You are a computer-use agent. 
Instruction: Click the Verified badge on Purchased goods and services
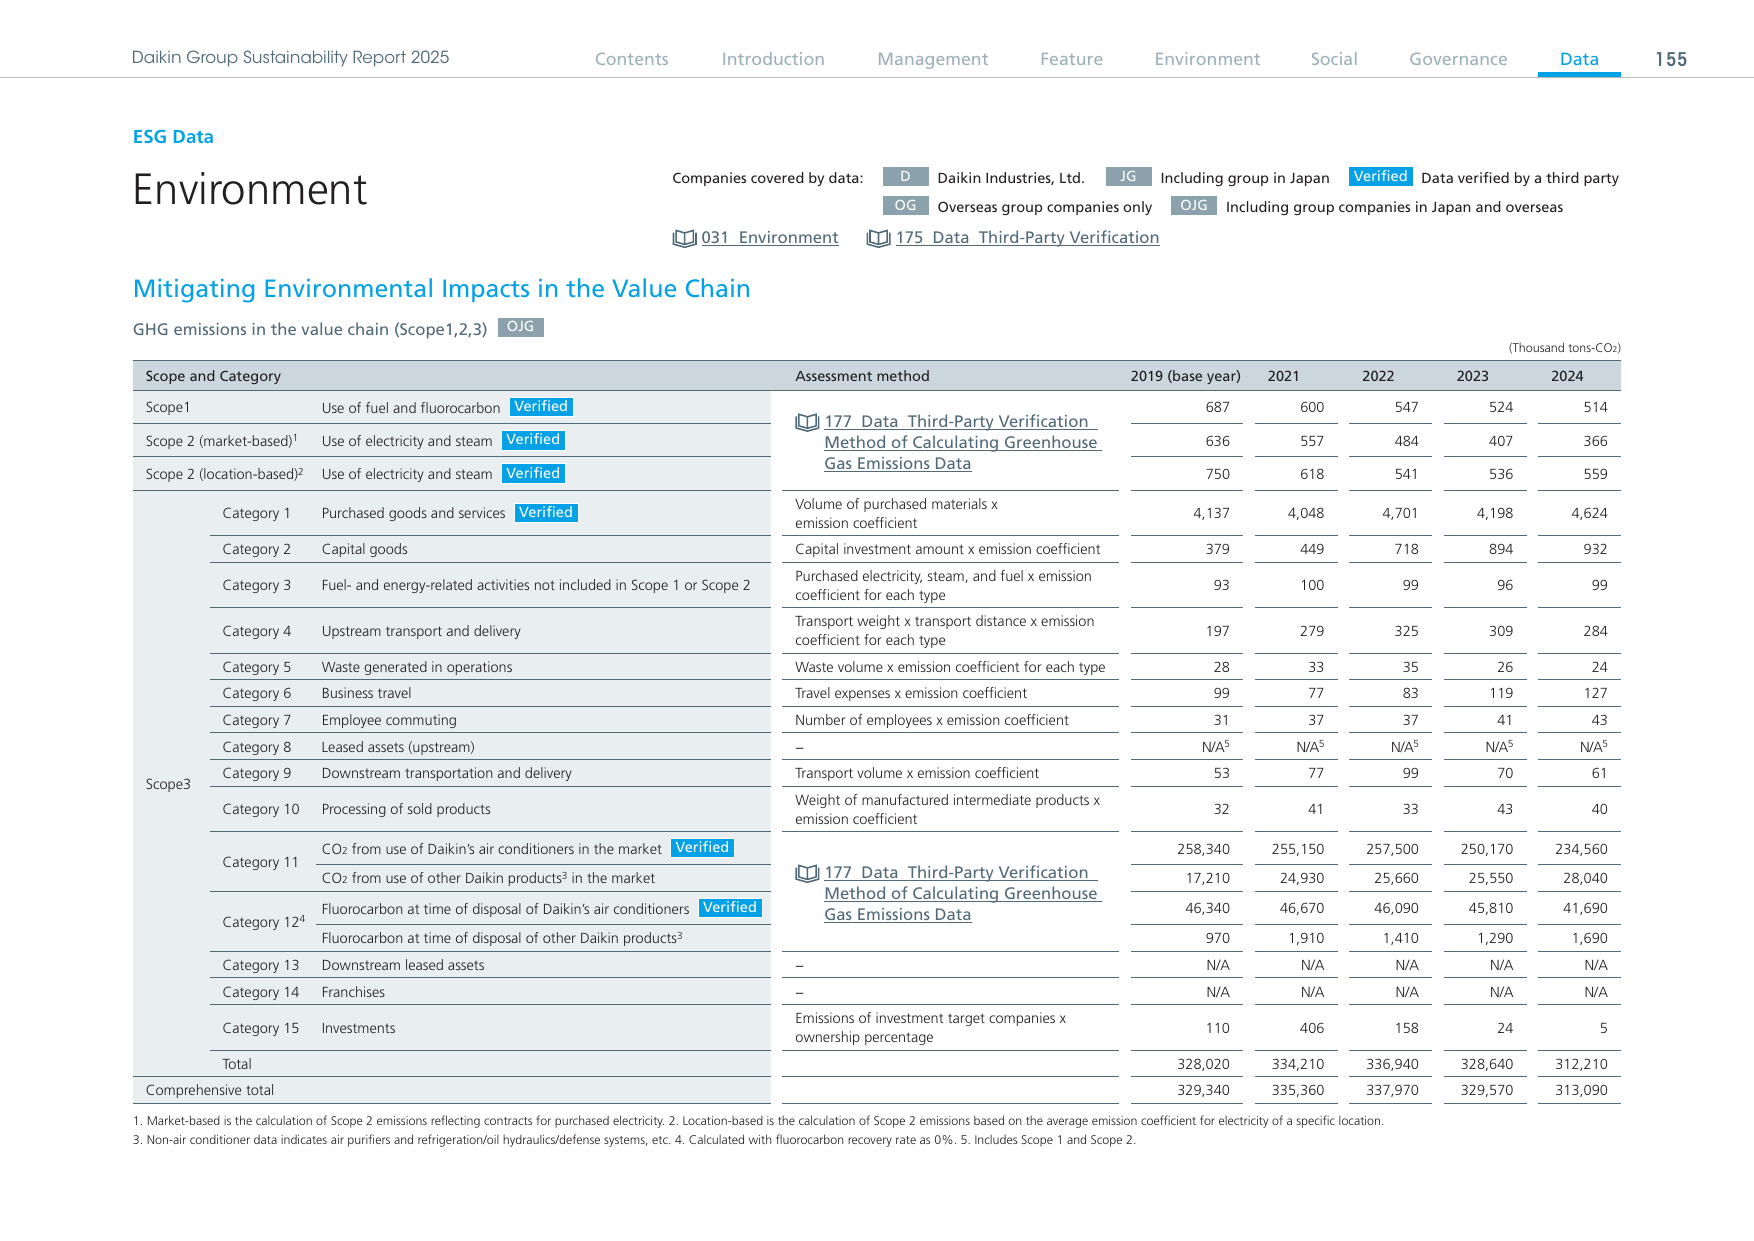(x=546, y=513)
